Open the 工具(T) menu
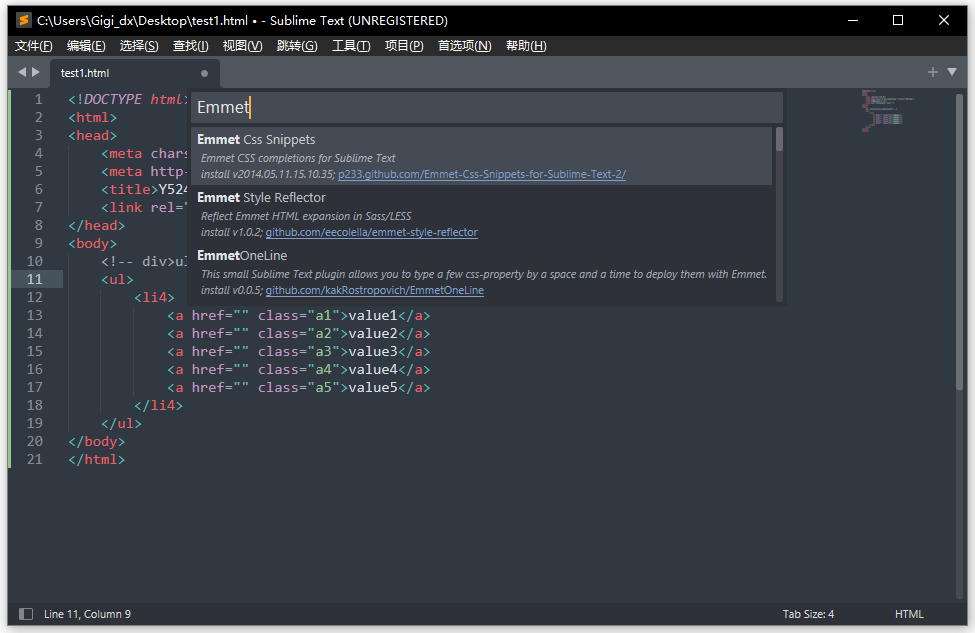 point(351,46)
